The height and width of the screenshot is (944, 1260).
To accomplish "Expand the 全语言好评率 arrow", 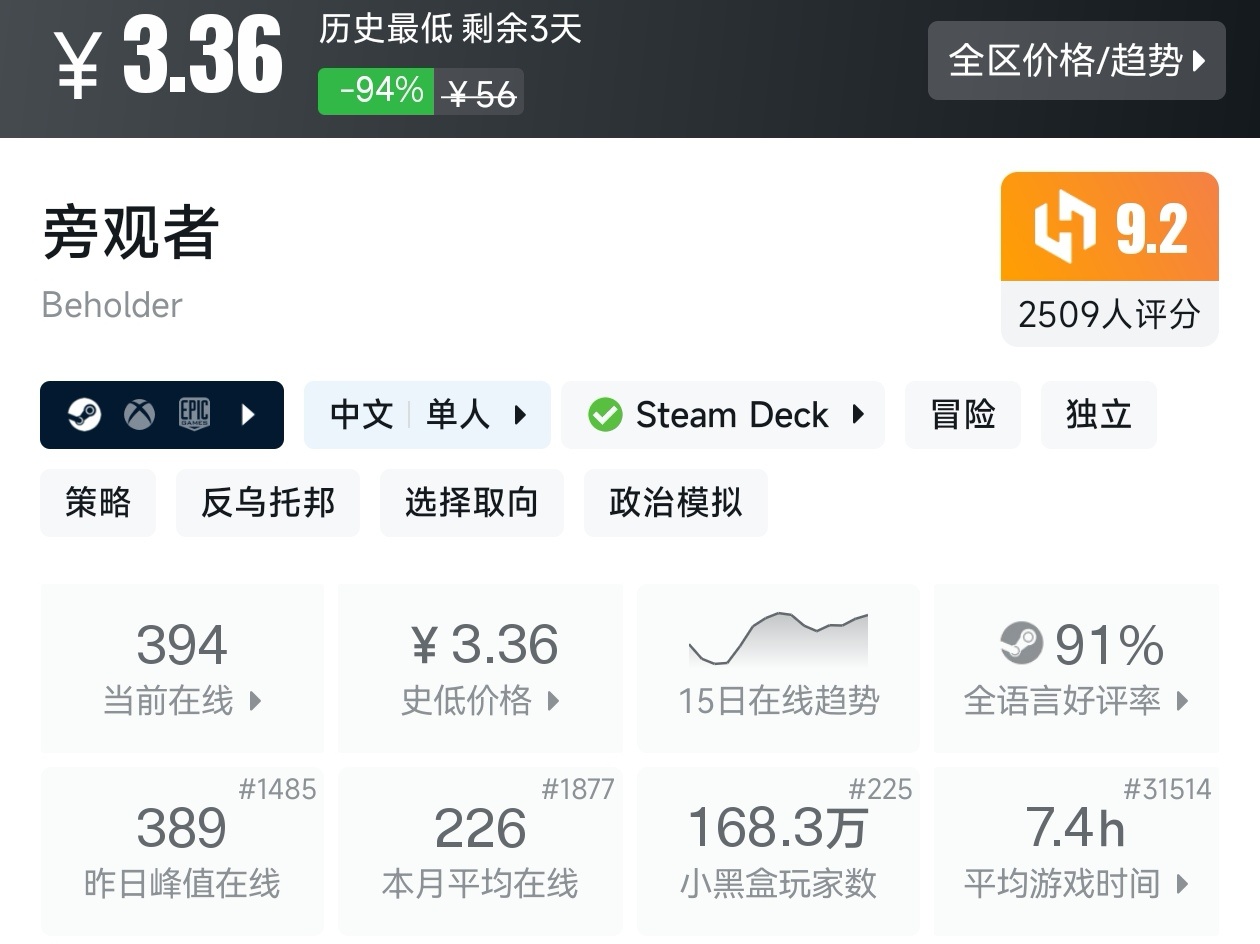I will click(x=1183, y=701).
